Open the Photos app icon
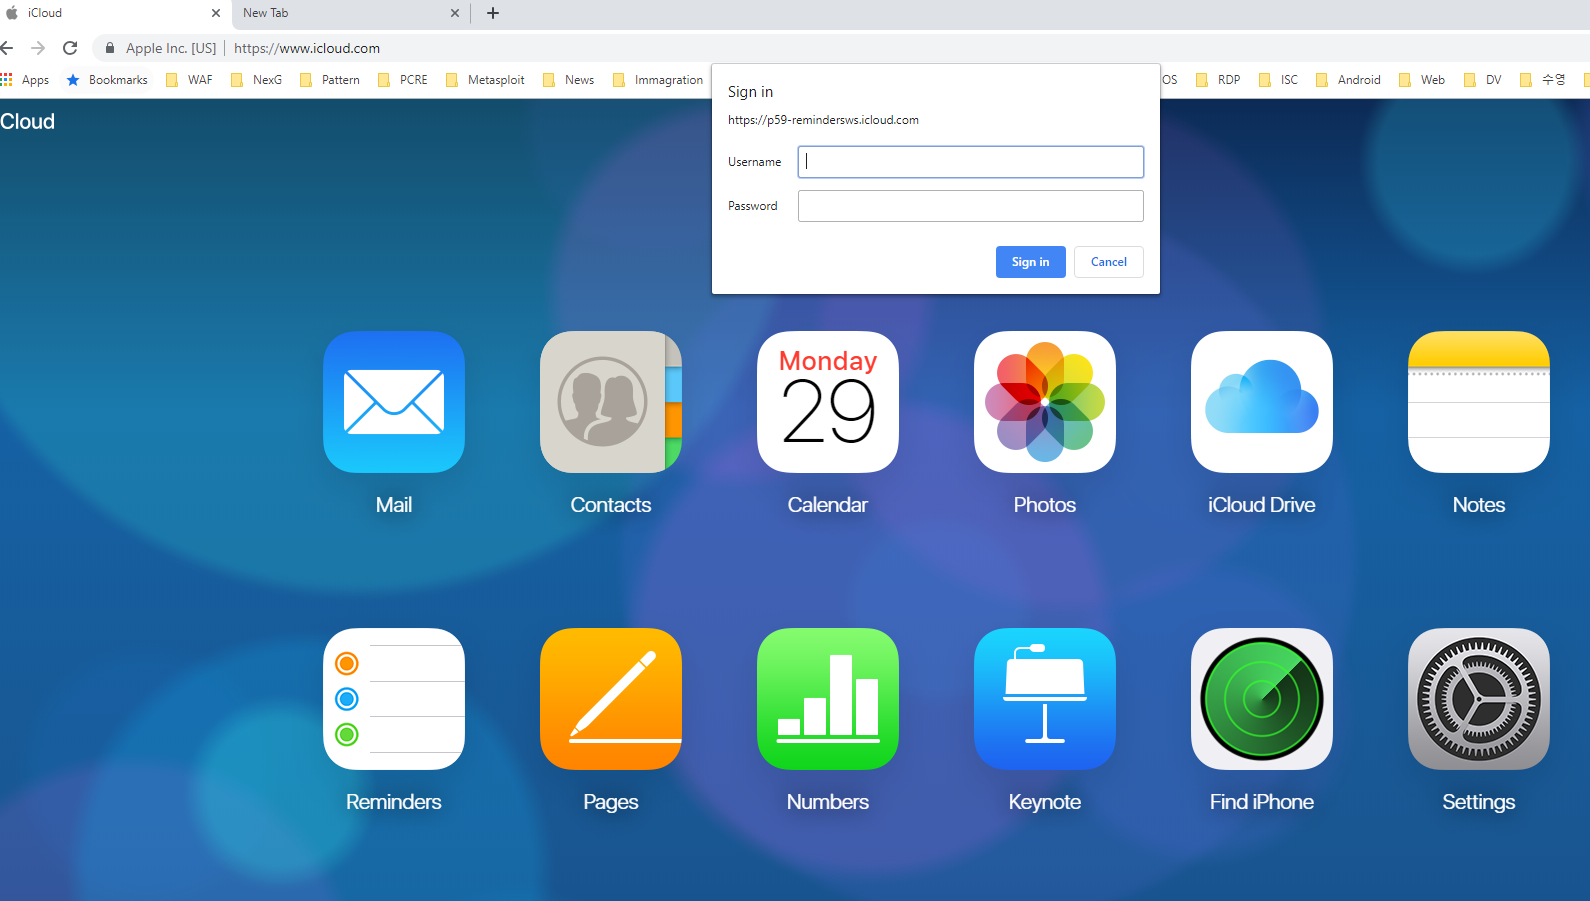Viewport: 1590px width, 901px height. 1045,402
